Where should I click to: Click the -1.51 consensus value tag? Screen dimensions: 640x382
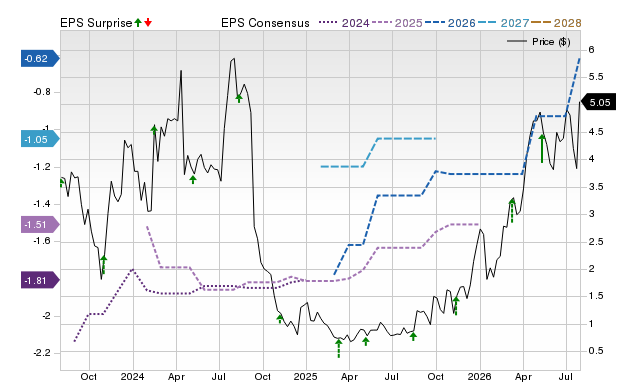coord(40,224)
